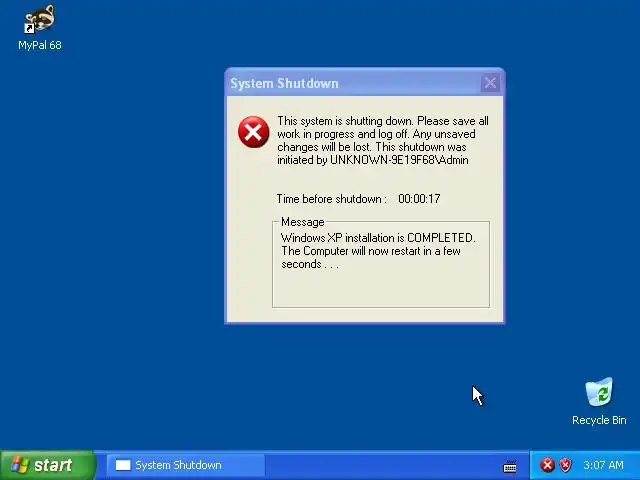Click the Start button

47,465
